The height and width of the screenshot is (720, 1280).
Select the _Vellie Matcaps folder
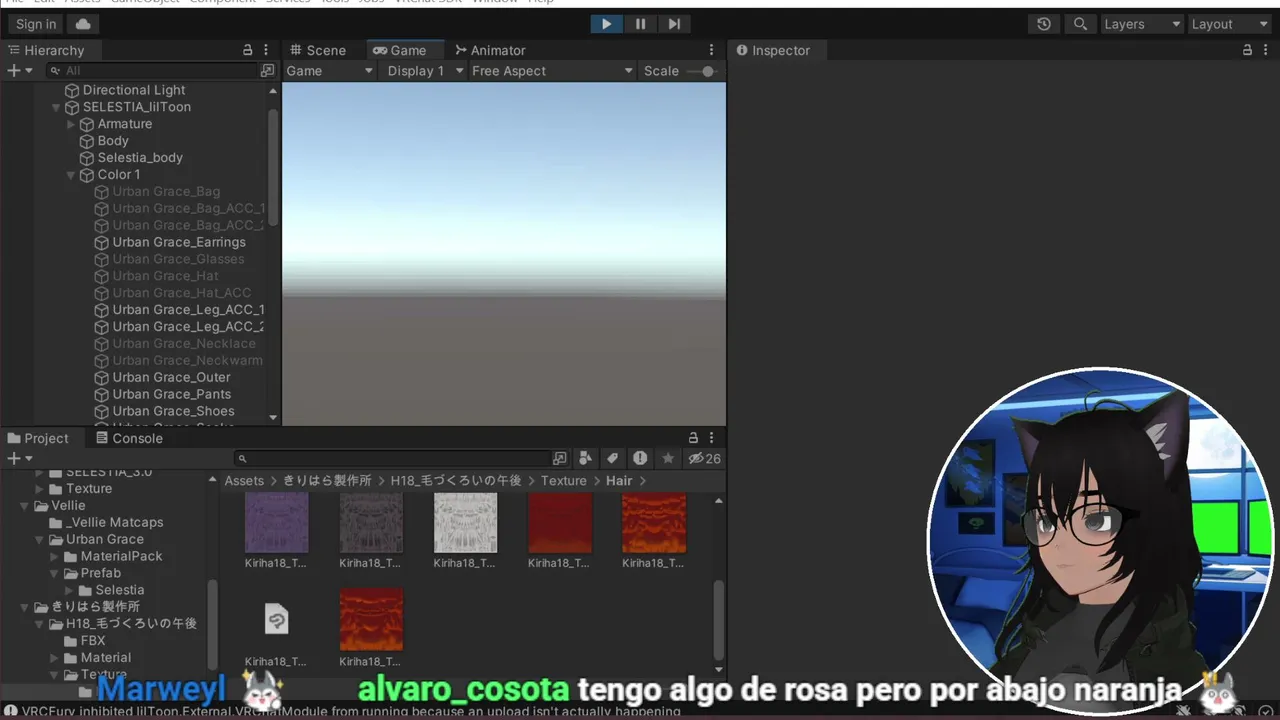106,523
